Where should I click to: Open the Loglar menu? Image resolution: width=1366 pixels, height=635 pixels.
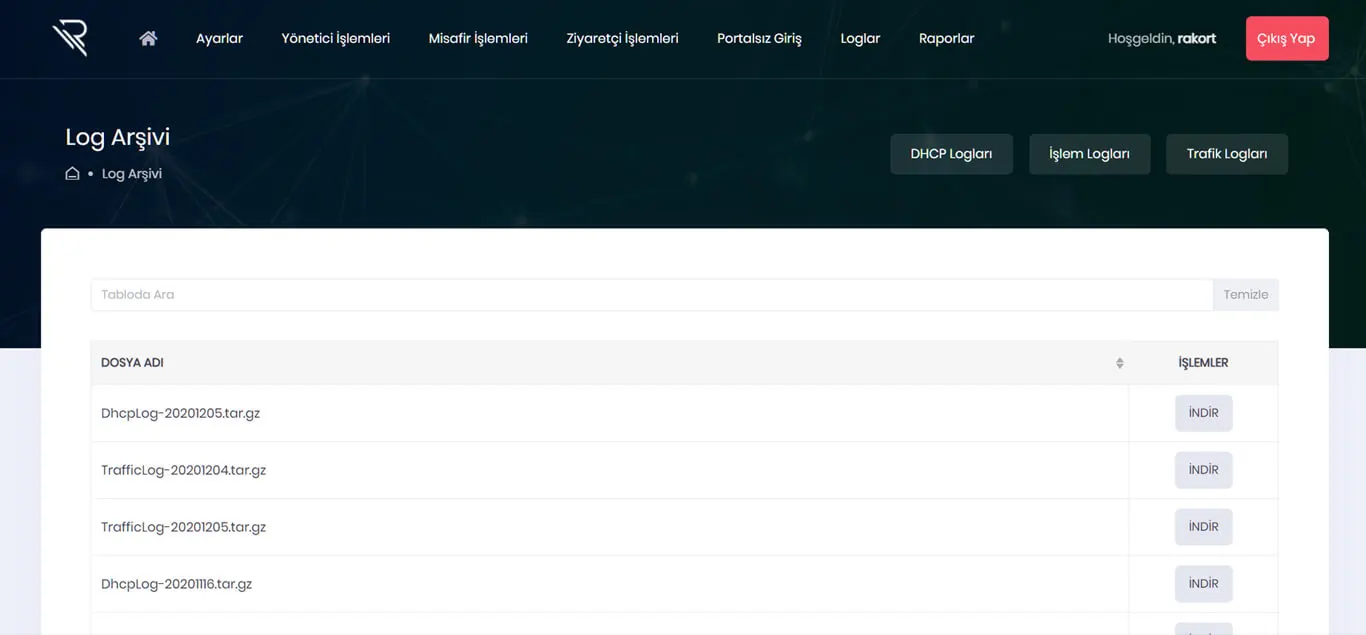pyautogui.click(x=859, y=38)
